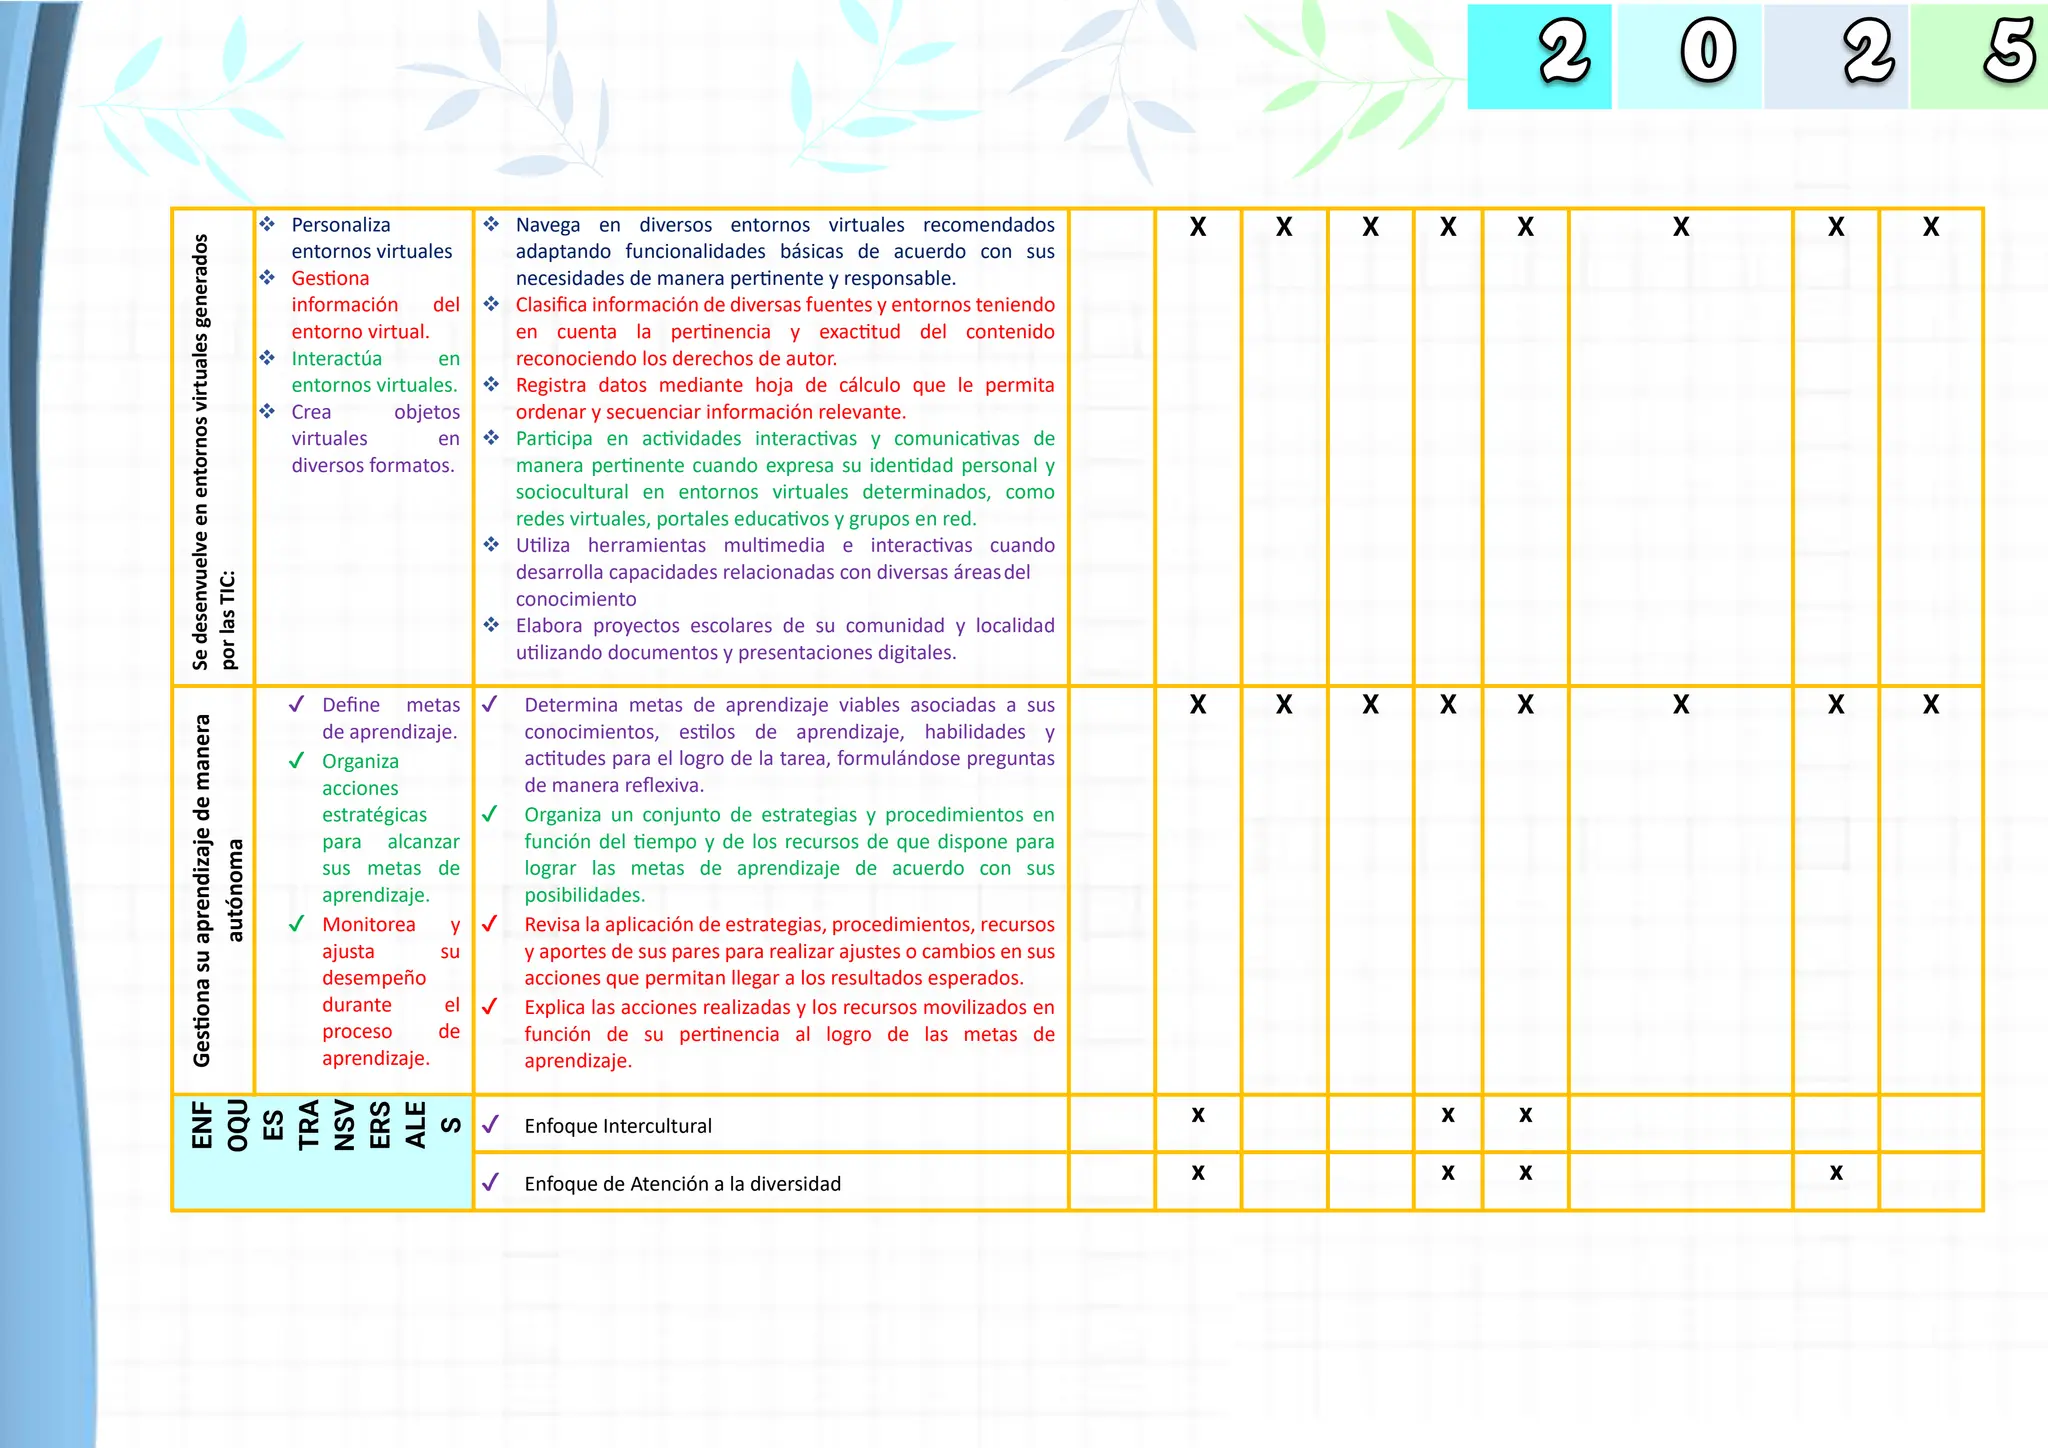Click the red text 'Gestiona información del entorno virtual.'
Viewport: 2048px width, 1448px height.
[375, 305]
